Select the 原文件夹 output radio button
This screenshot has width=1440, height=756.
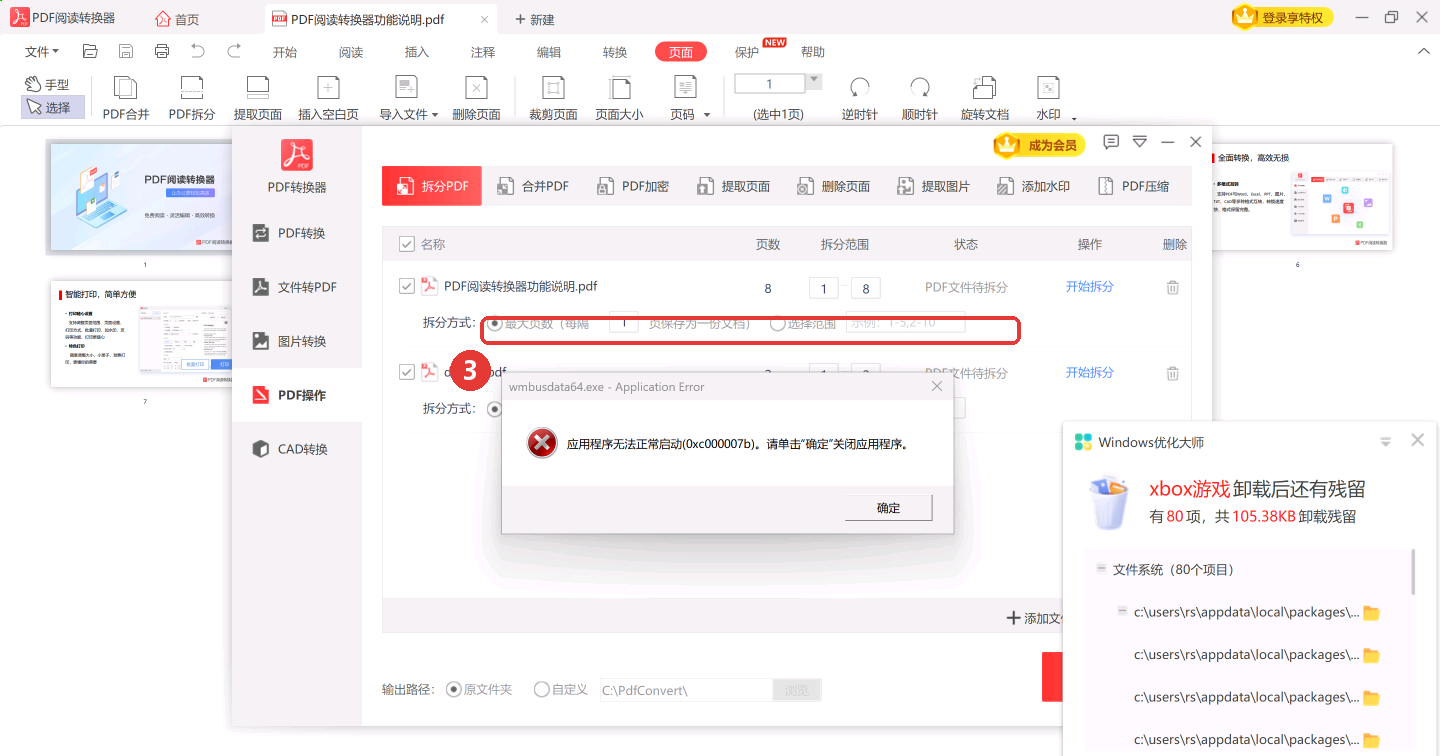(x=454, y=689)
